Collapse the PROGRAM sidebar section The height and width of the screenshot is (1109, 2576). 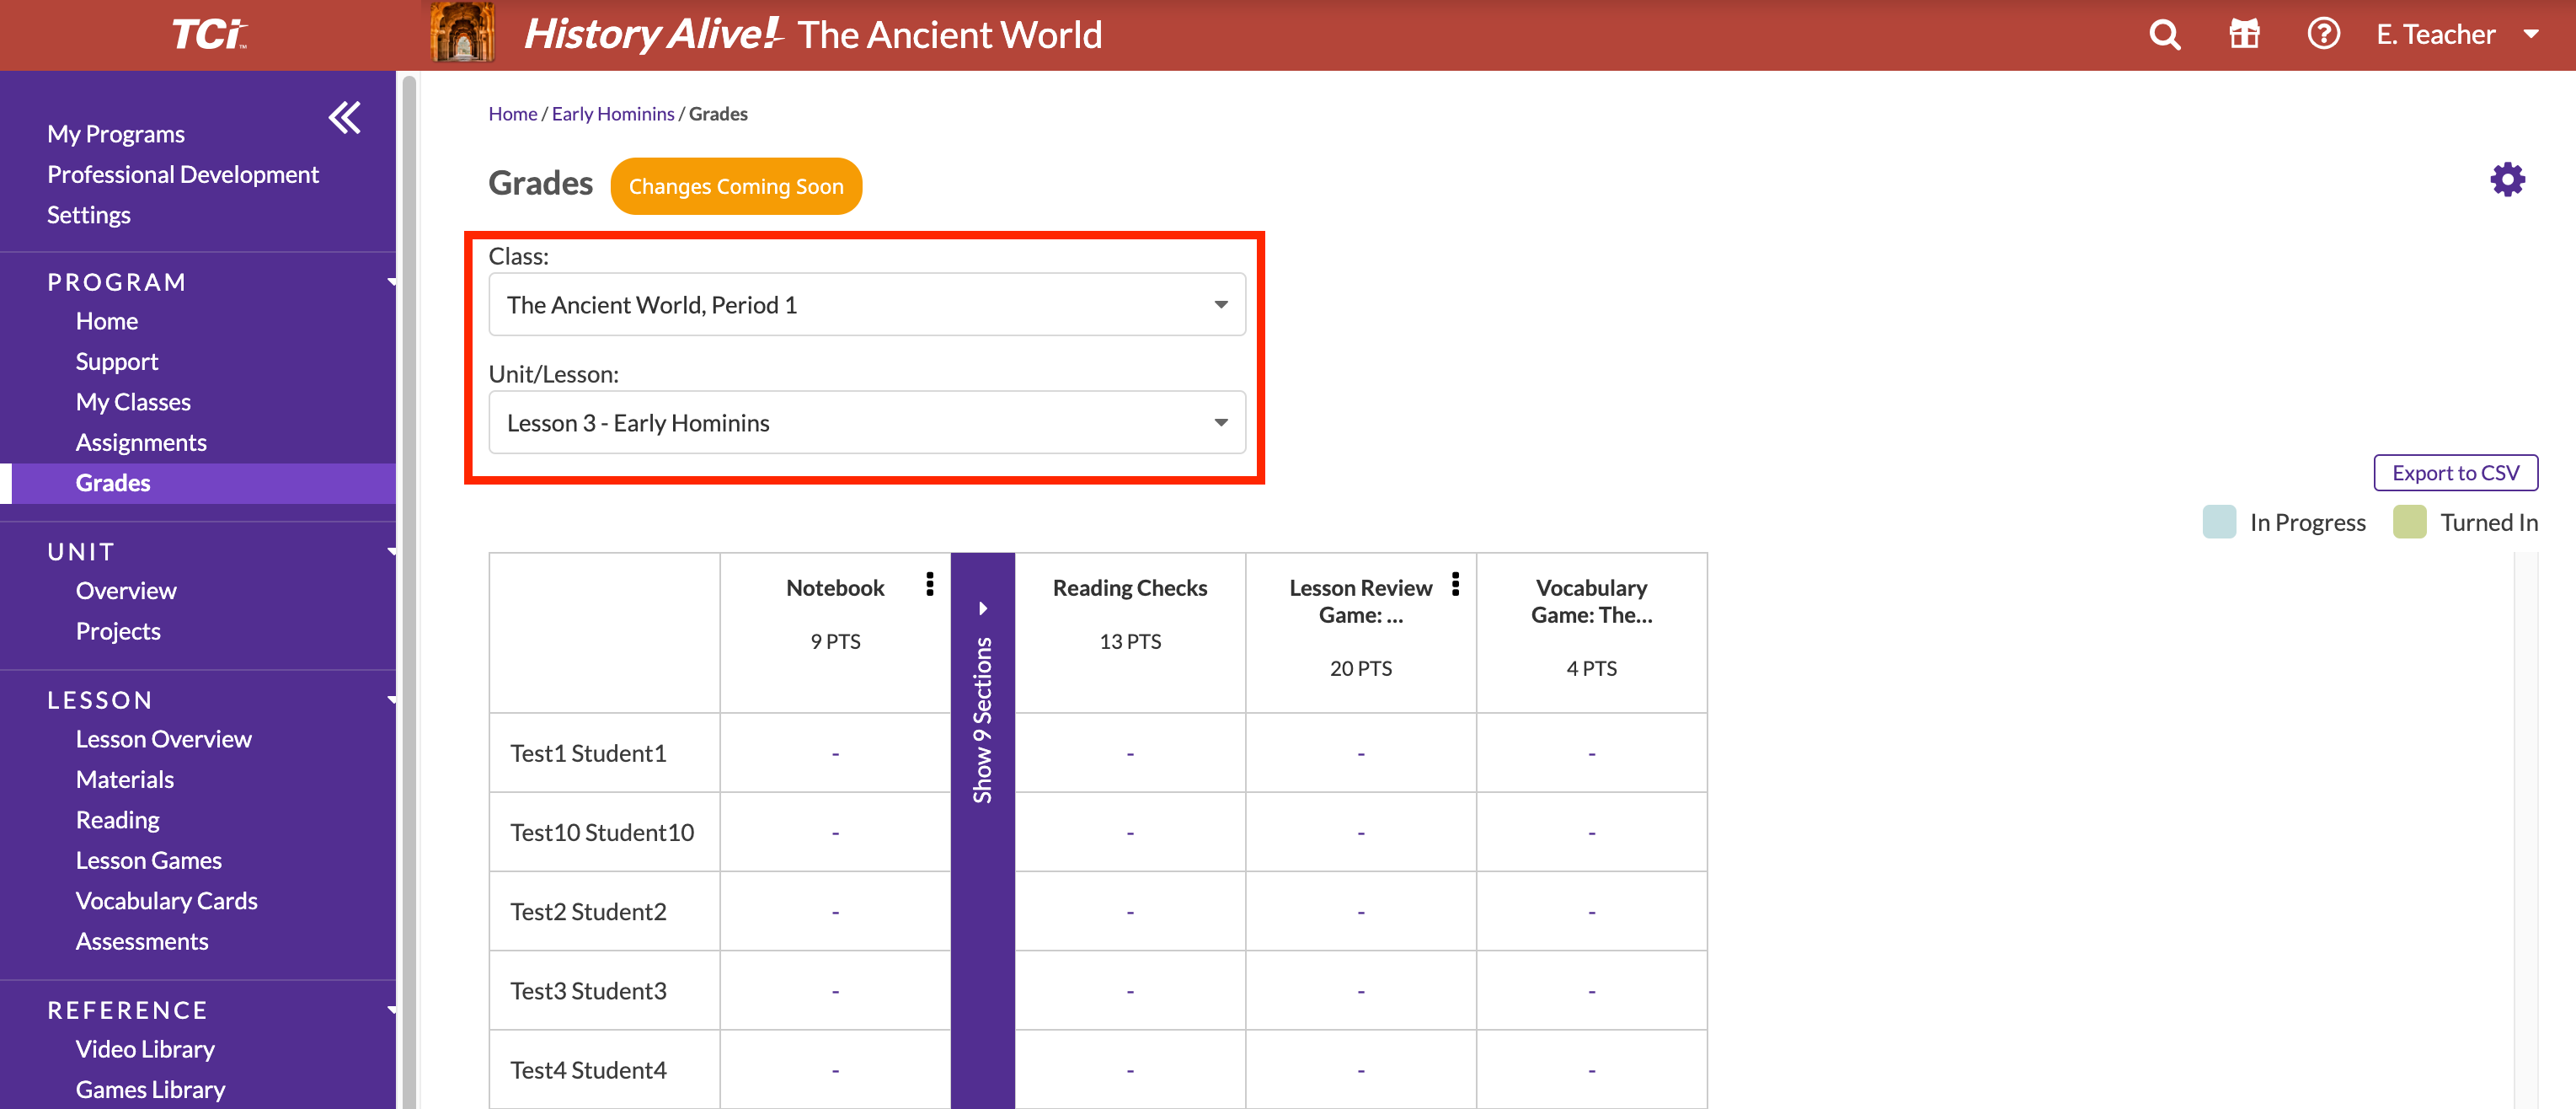[391, 283]
